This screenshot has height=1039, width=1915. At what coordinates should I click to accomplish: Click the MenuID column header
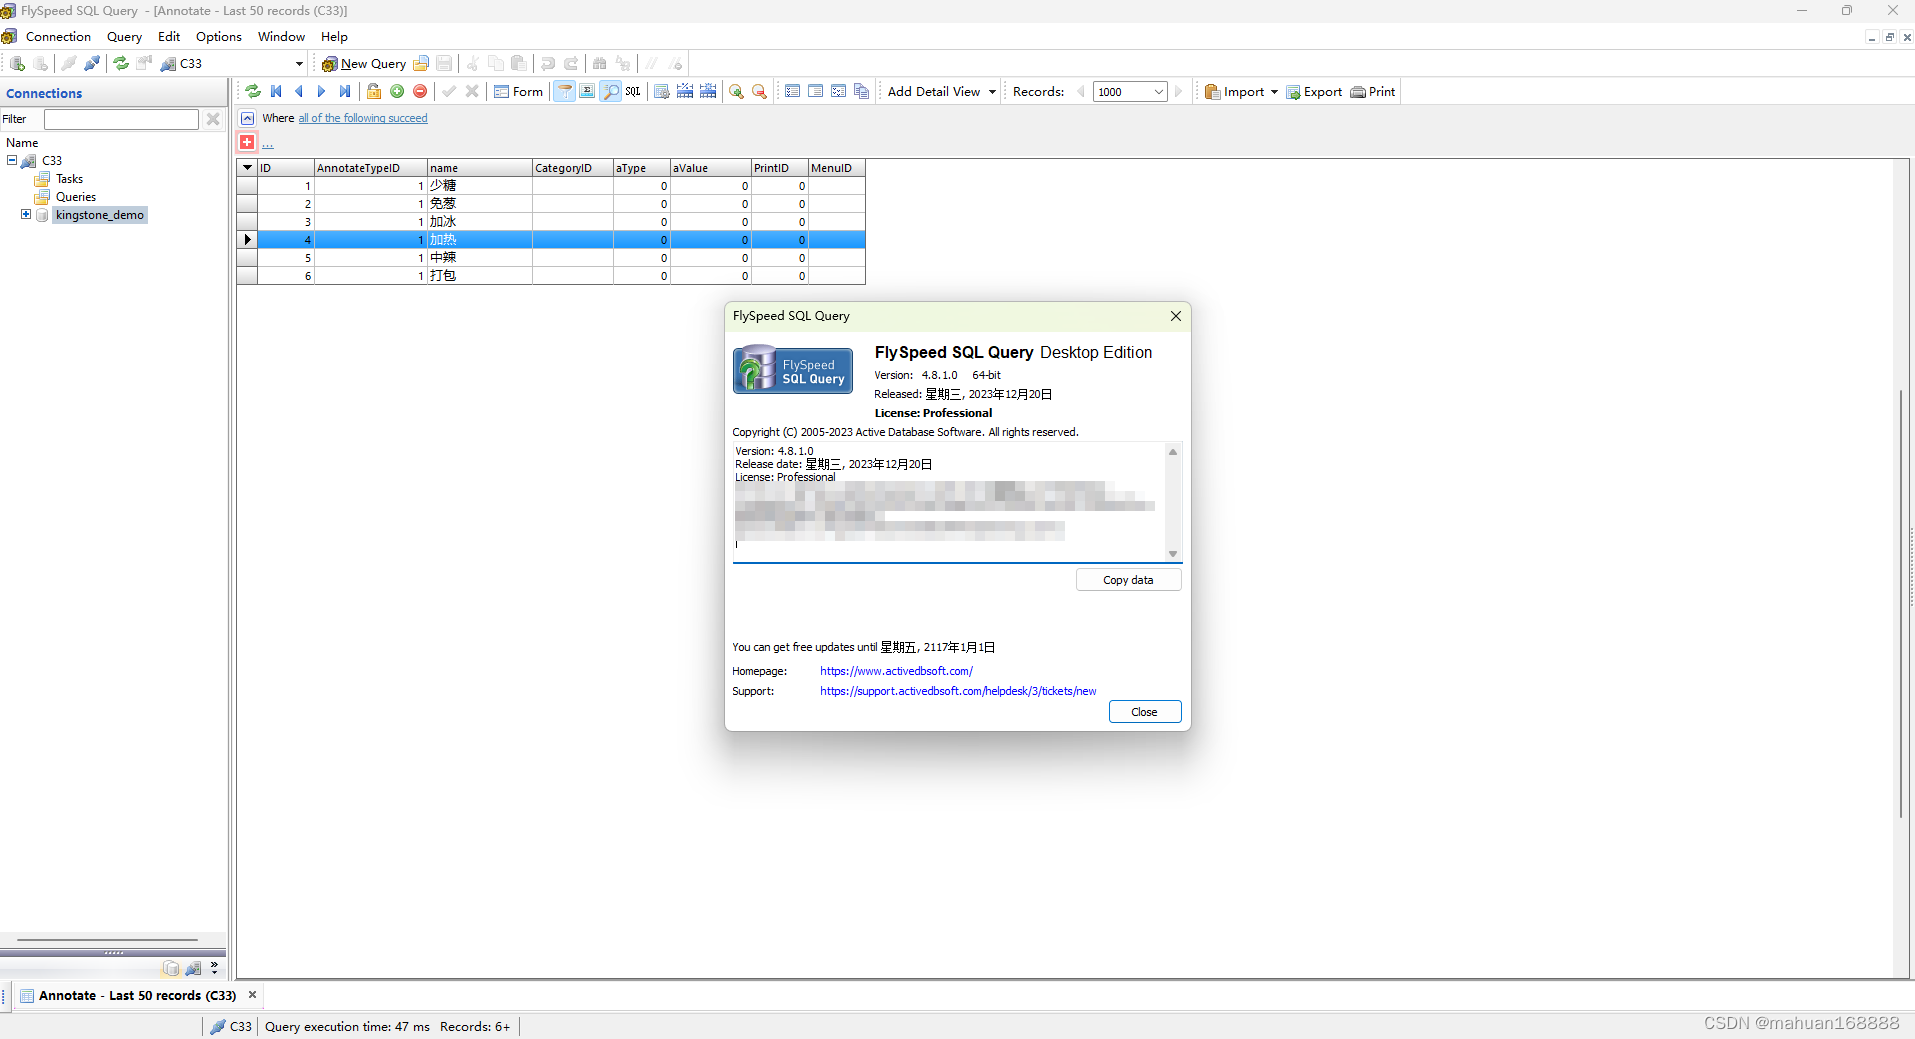coord(836,168)
